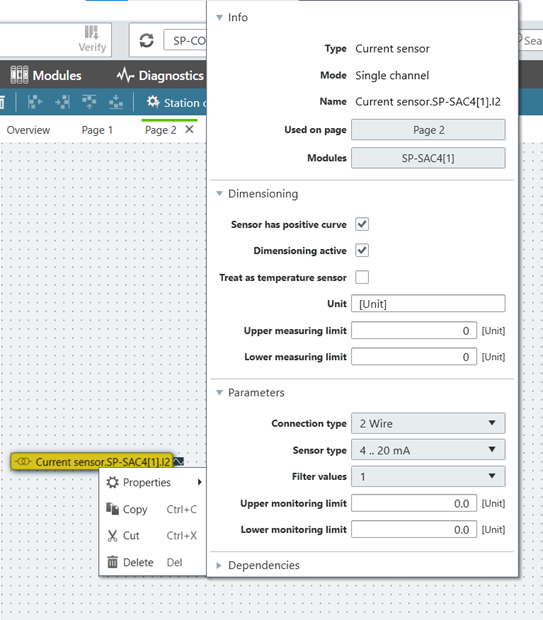Click the align-top icon in blue toolbar
The image size is (543, 620).
pos(89,102)
